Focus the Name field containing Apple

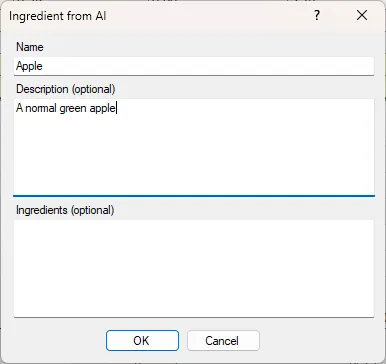pyautogui.click(x=194, y=66)
